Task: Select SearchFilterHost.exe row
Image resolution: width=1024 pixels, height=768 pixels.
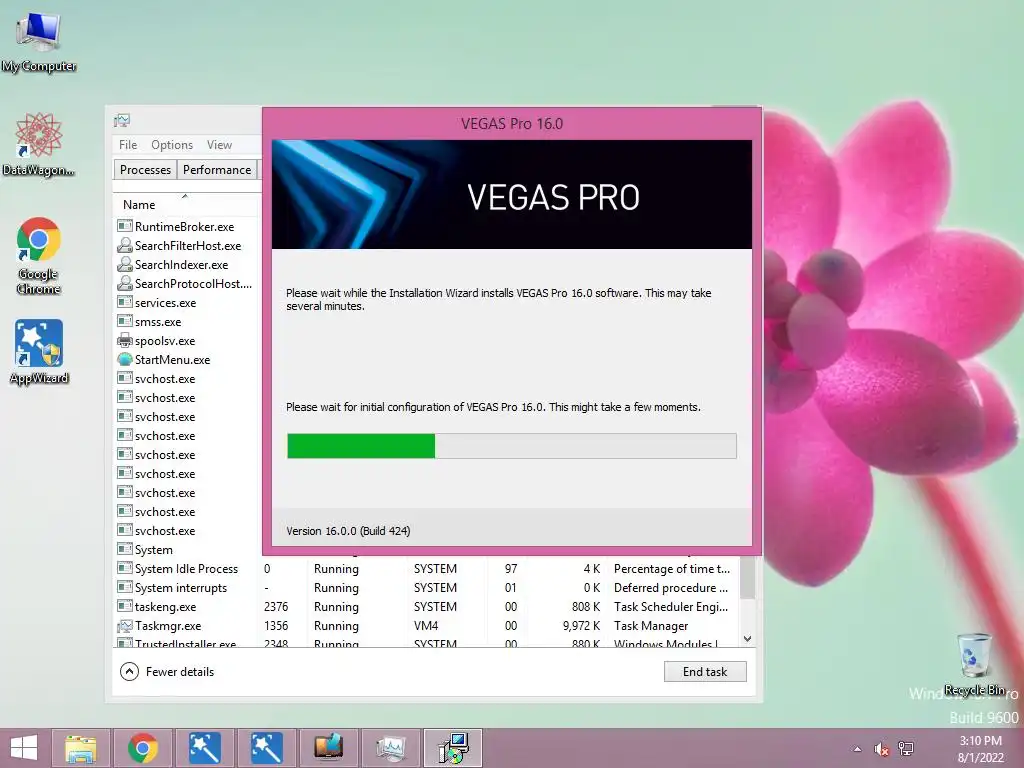Action: [187, 246]
